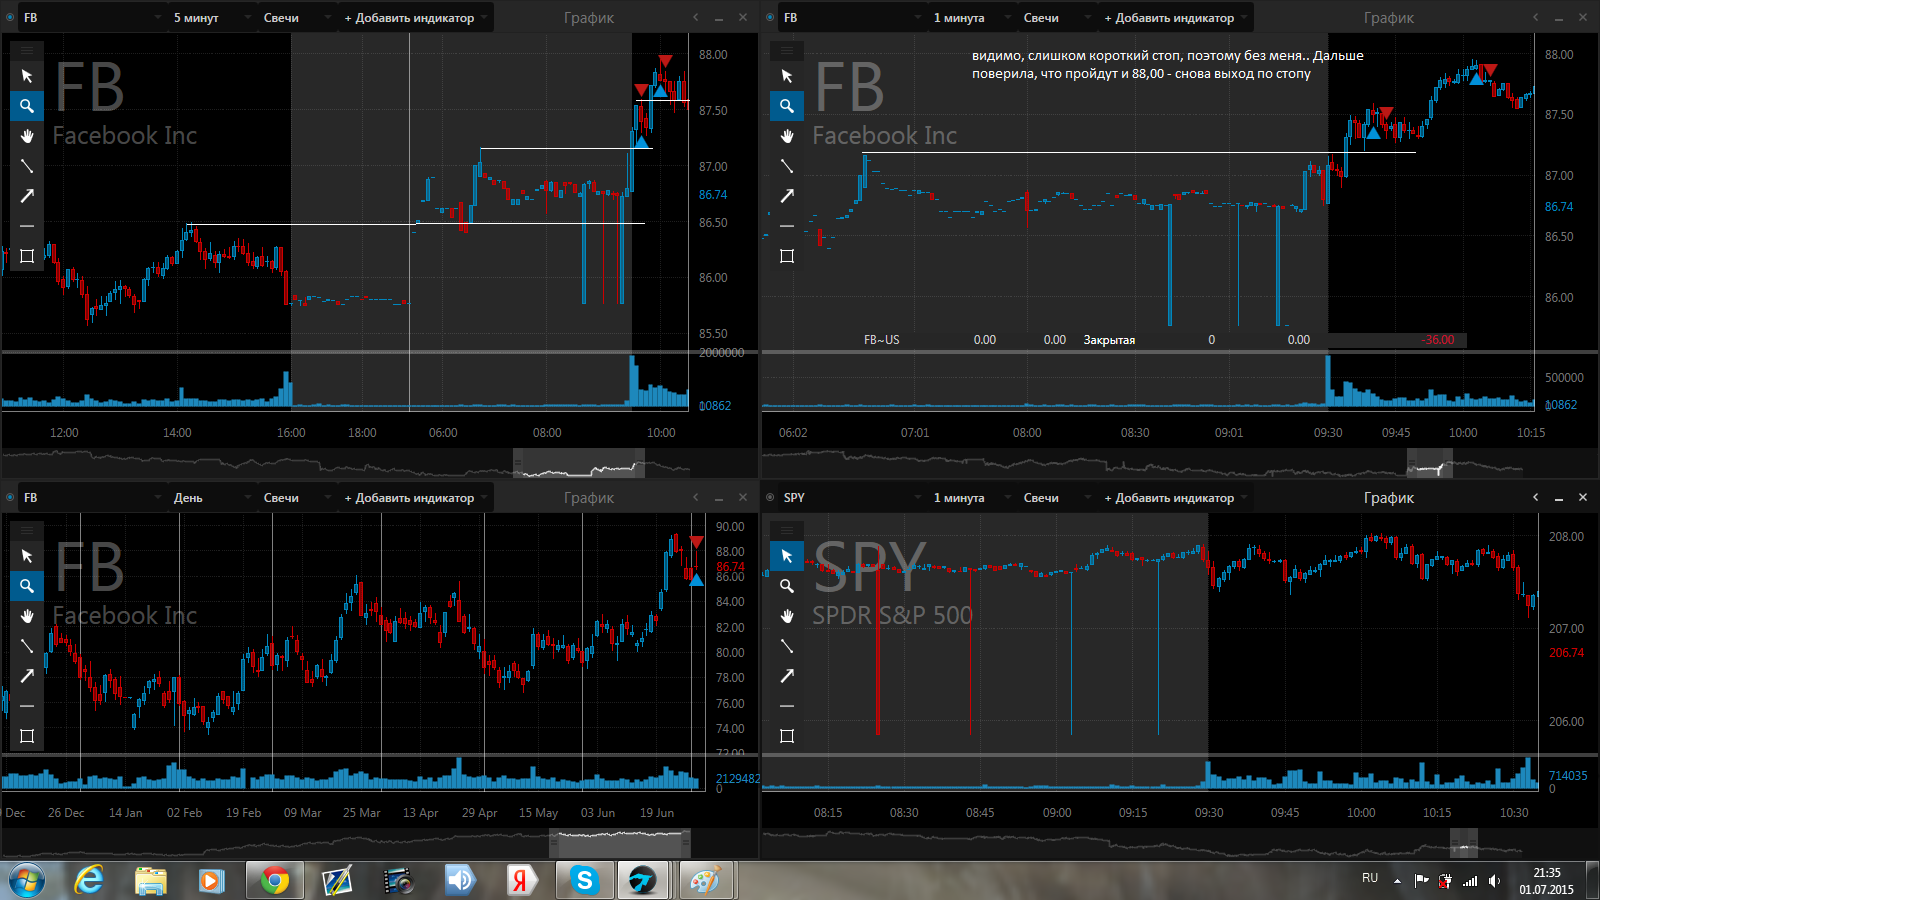
Task: Select the arrow drawing tool in FB 5 минут chart
Action: [x=27, y=196]
